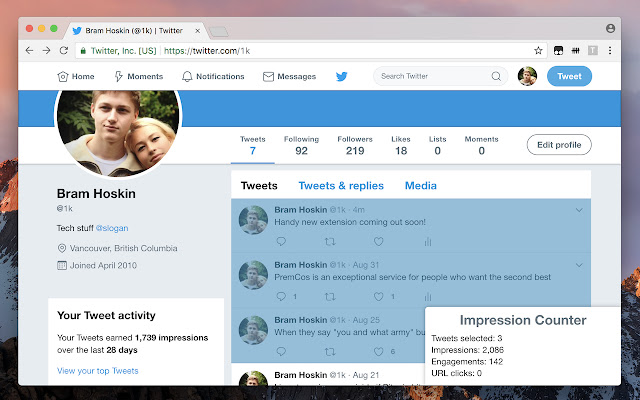640x400 pixels.
Task: Retweet the Aug 25 tweet
Action: tap(330, 351)
